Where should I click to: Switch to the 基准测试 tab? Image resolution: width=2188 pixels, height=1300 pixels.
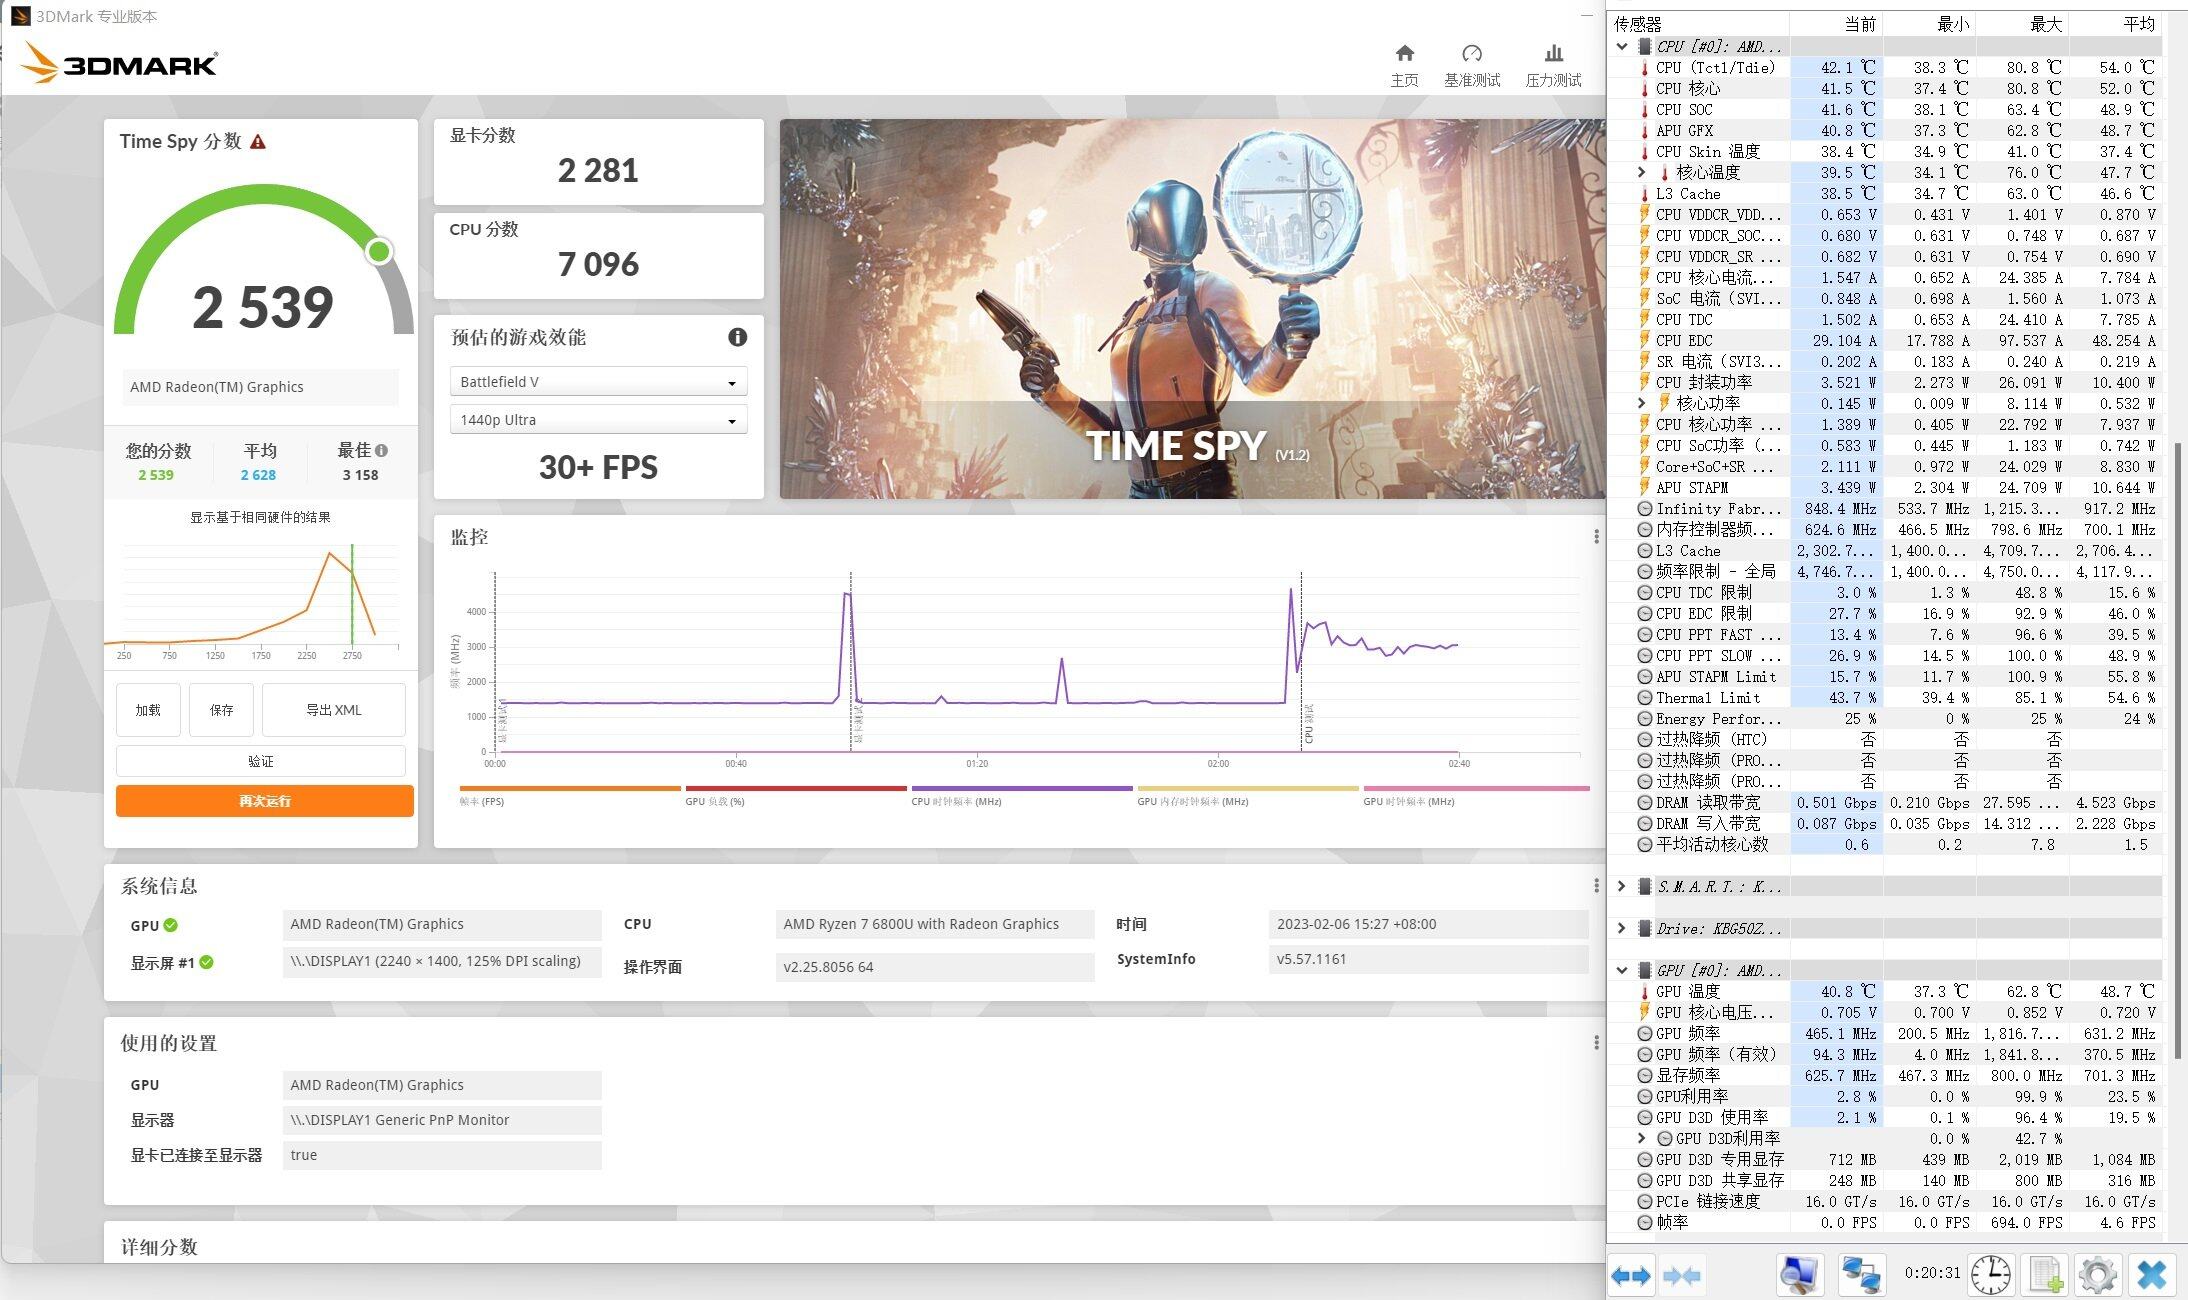[1472, 66]
